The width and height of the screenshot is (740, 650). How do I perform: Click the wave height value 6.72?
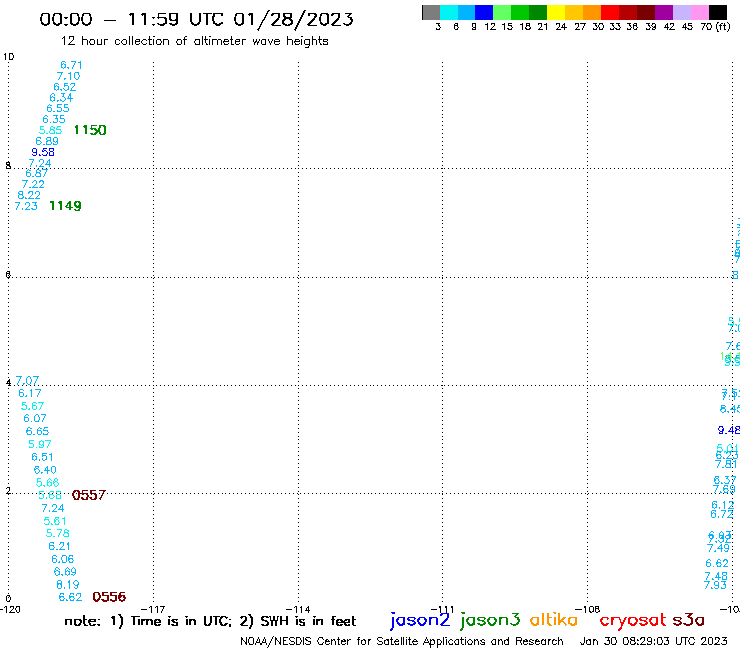coord(722,514)
